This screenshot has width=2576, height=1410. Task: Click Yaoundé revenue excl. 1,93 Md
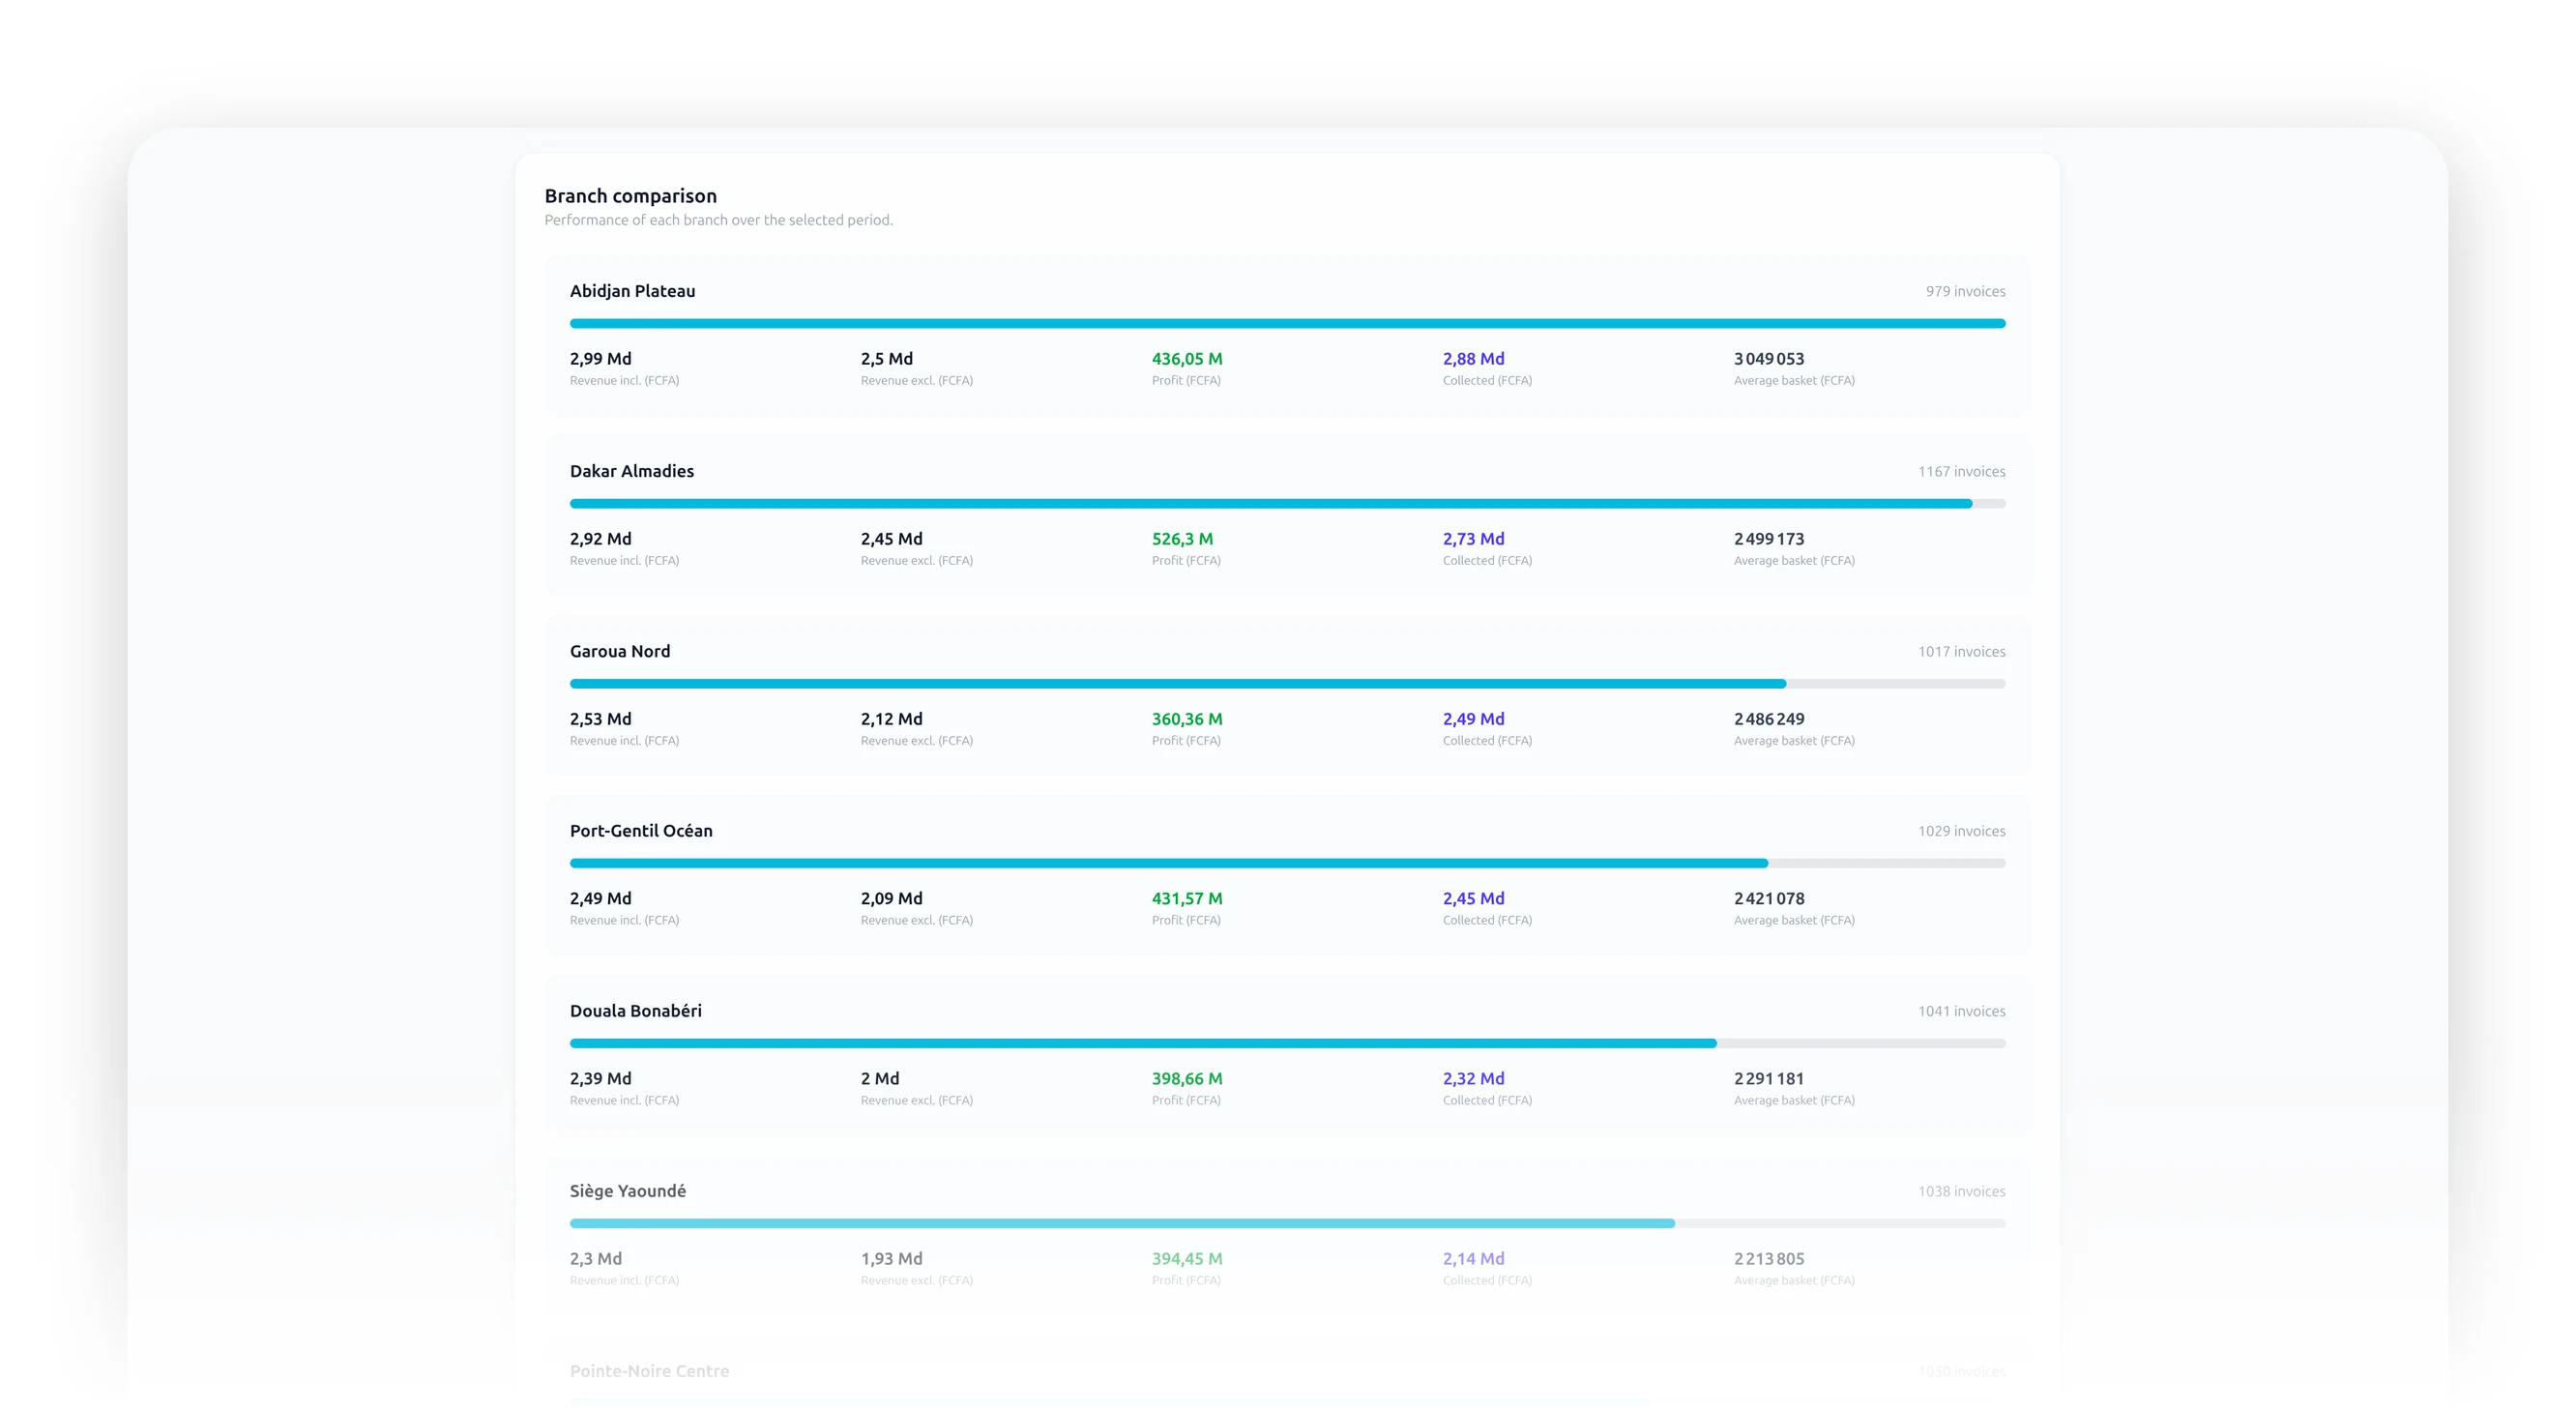coord(891,1259)
